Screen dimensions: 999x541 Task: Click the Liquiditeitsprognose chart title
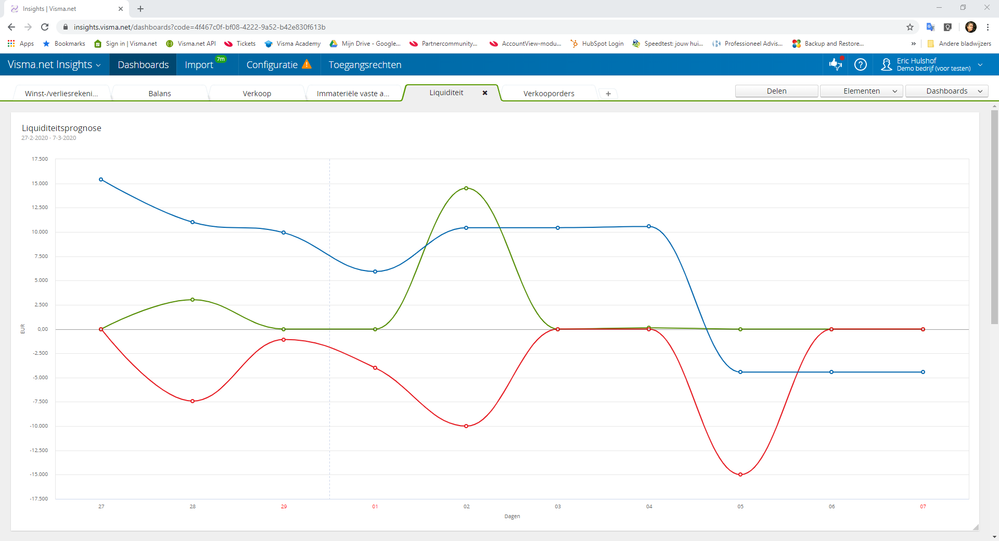click(61, 127)
